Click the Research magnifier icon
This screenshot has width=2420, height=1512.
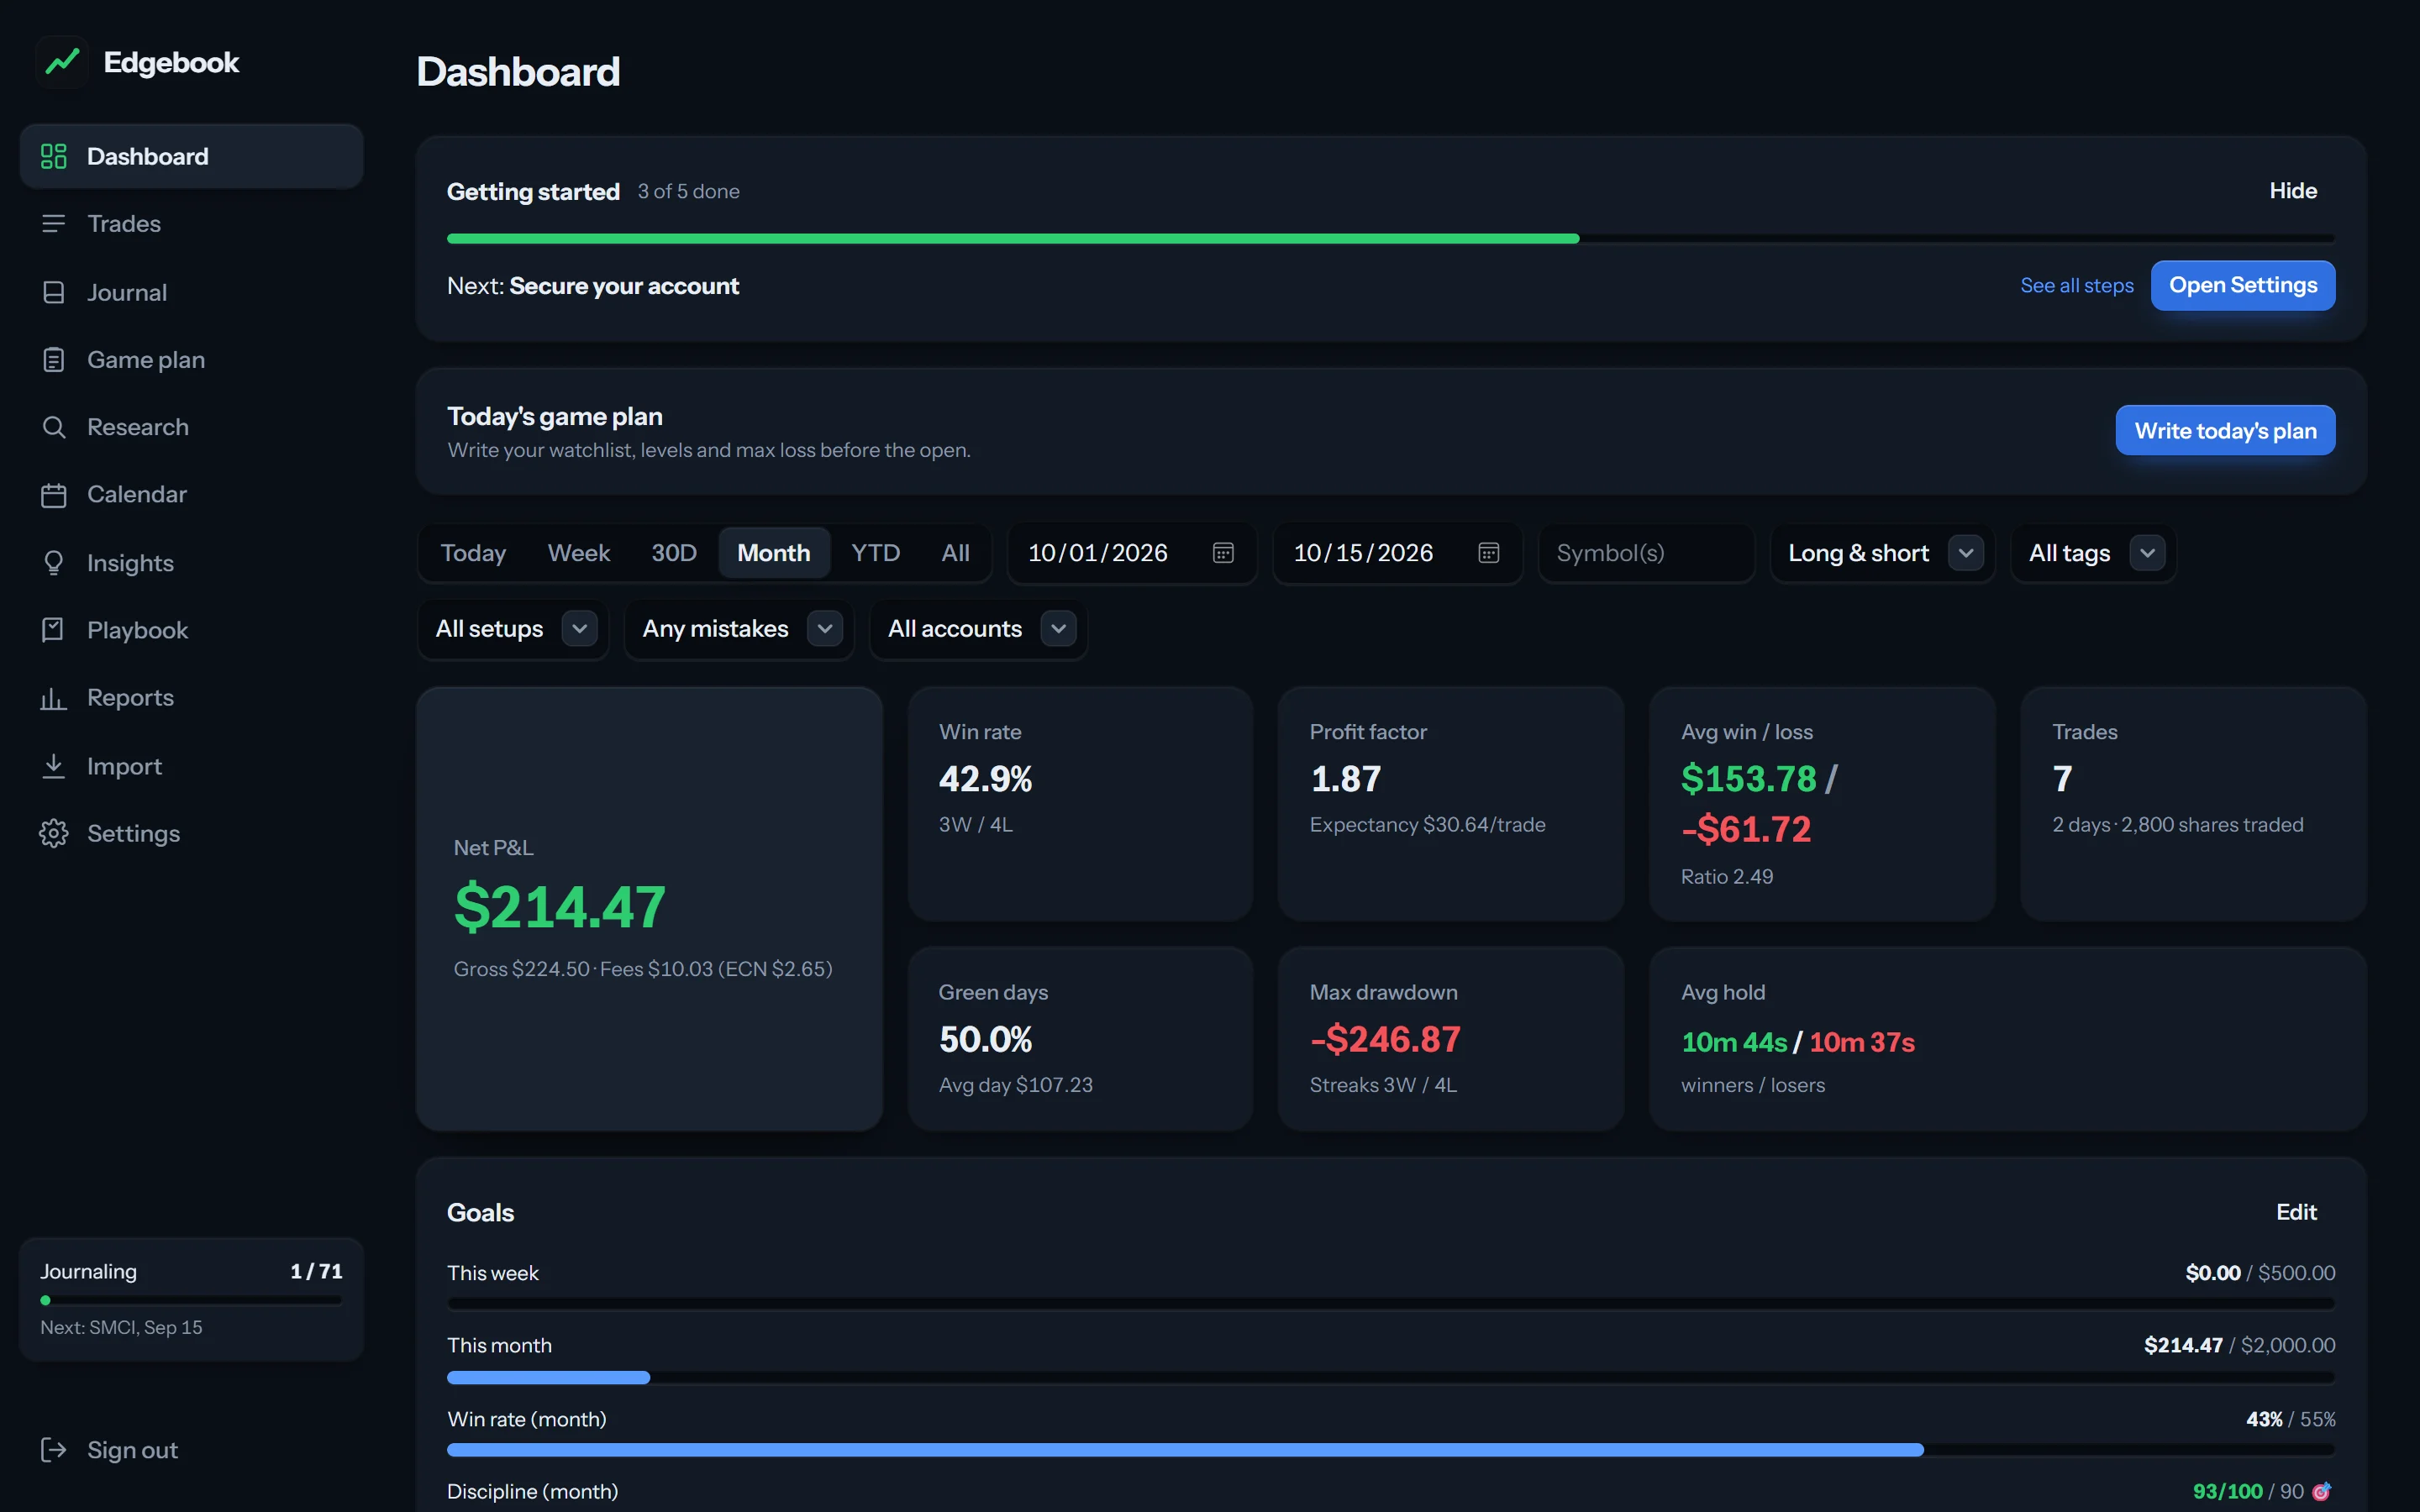tap(53, 427)
